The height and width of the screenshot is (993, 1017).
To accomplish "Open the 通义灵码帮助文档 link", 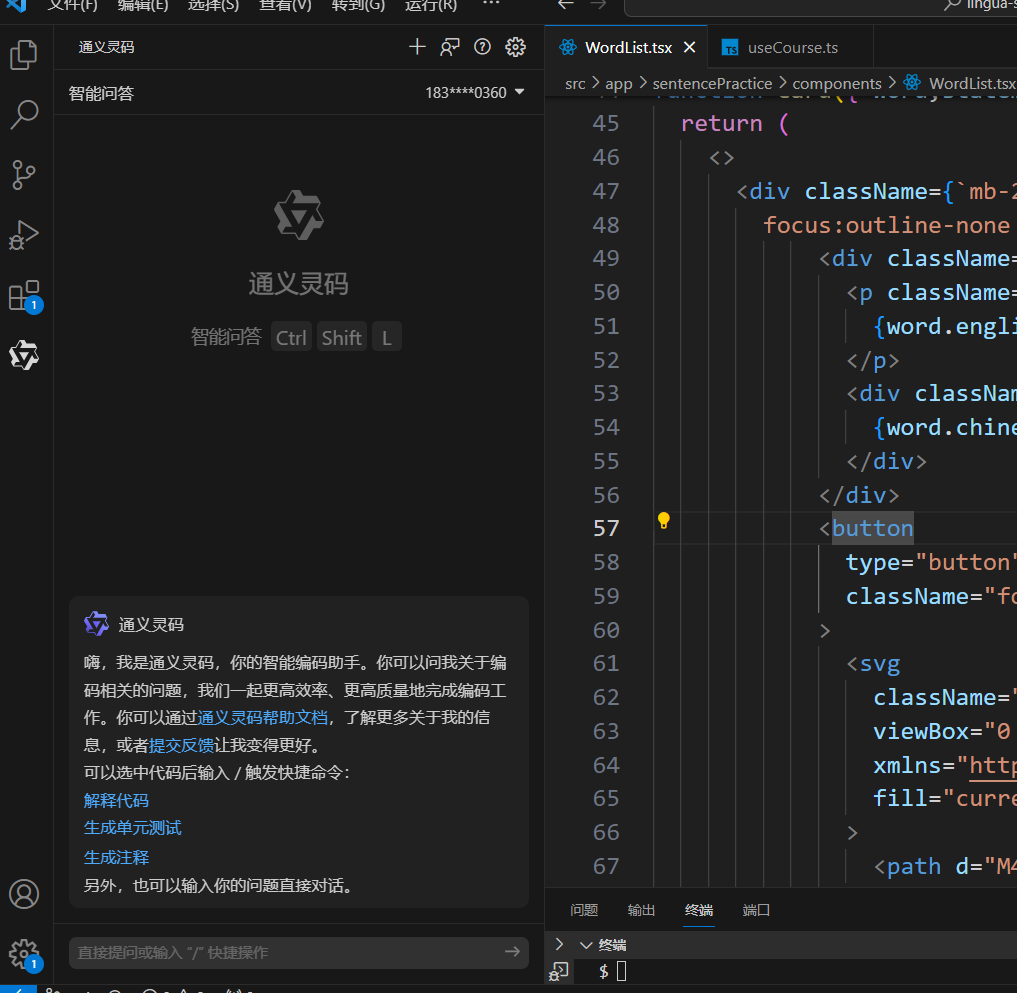I will coord(262,717).
